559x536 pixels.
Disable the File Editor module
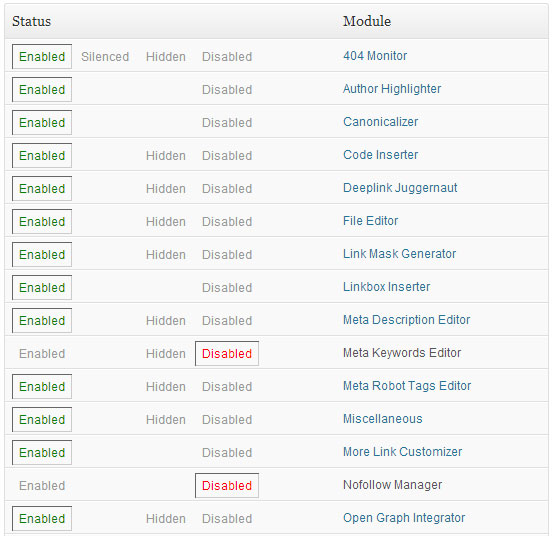point(227,221)
